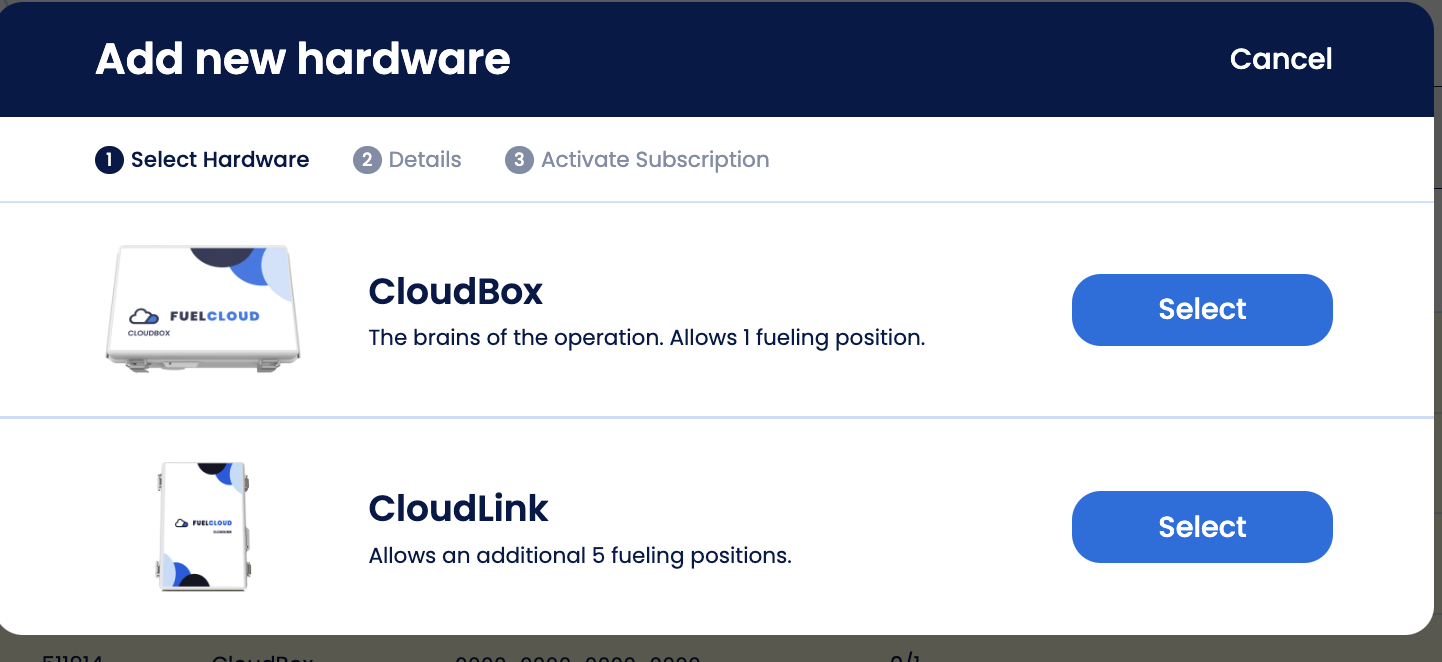This screenshot has height=662, width=1442.
Task: Click the CloudLink product image
Action: click(202, 526)
